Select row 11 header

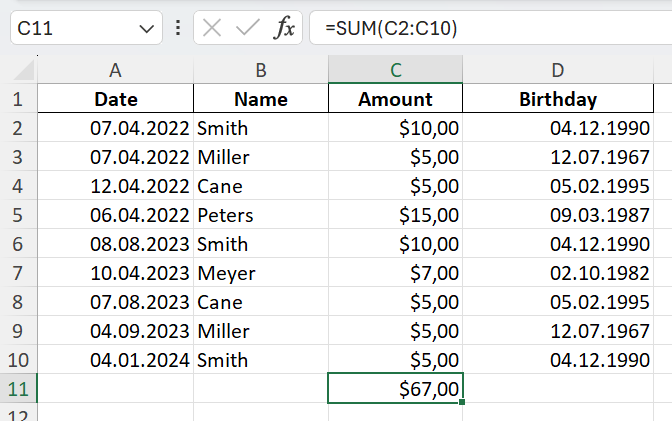(x=18, y=389)
